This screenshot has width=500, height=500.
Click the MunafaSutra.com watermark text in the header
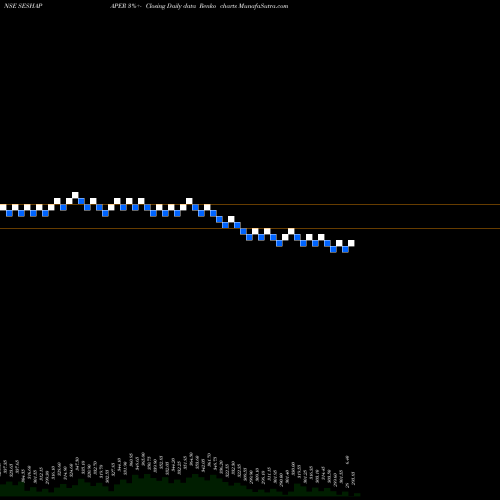[263, 6]
